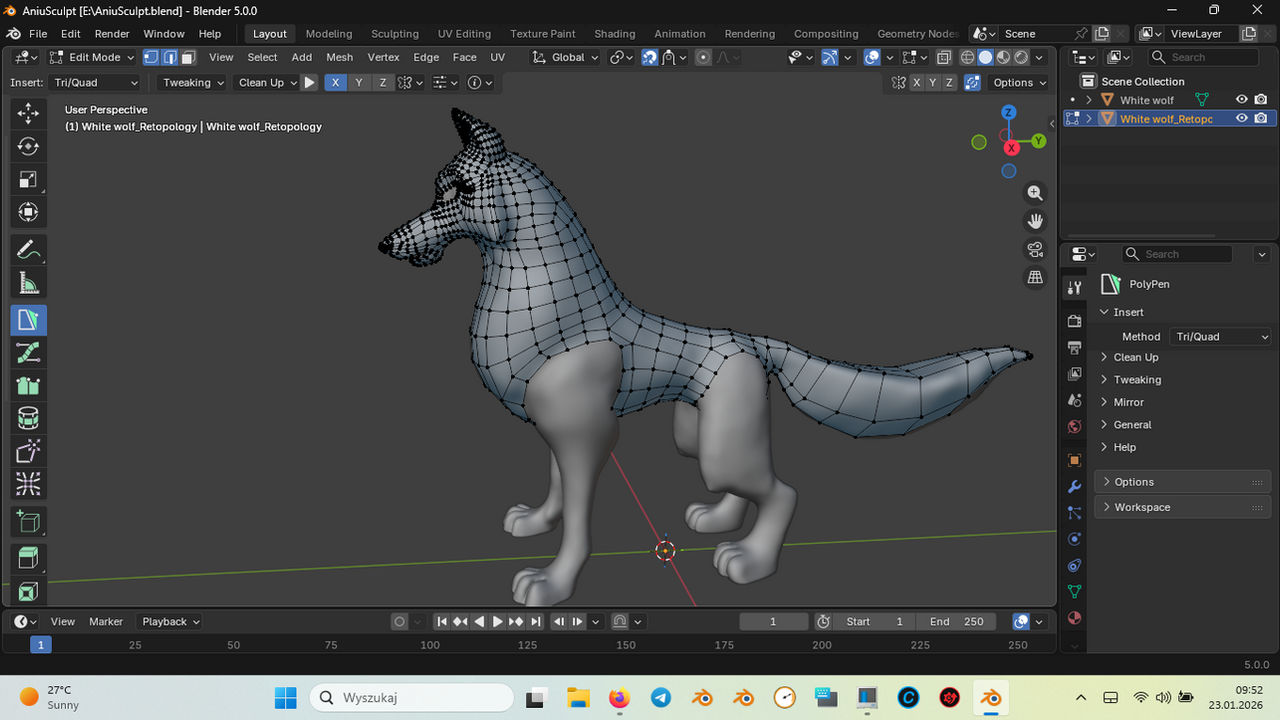Select the Rotate tool in the toolbar

[x=28, y=146]
